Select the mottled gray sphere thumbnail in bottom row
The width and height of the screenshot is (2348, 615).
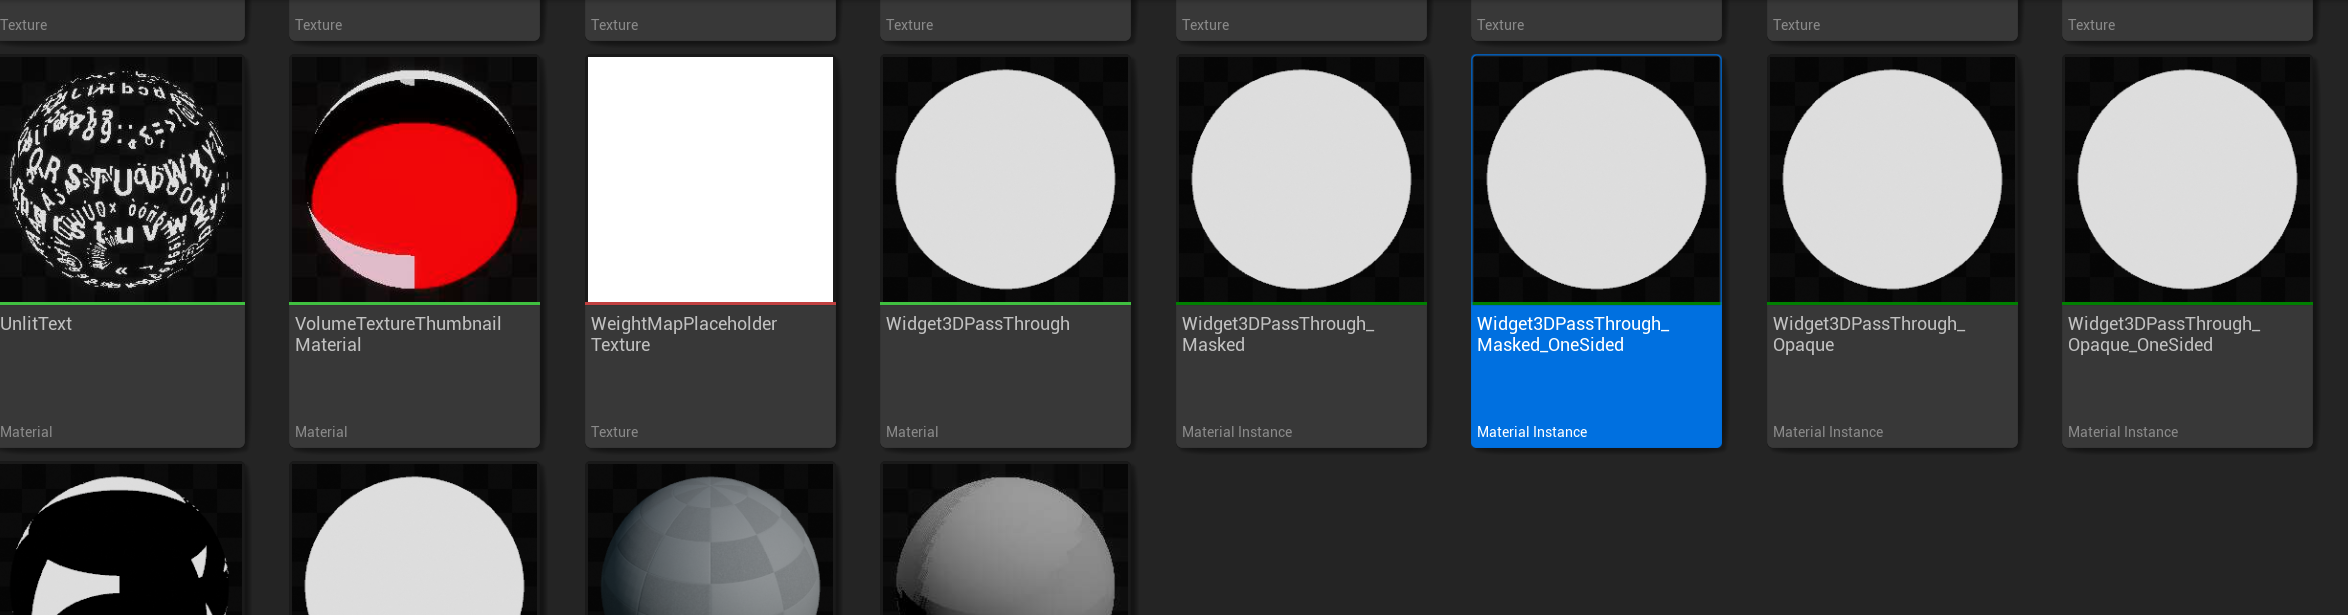[x=1005, y=540]
